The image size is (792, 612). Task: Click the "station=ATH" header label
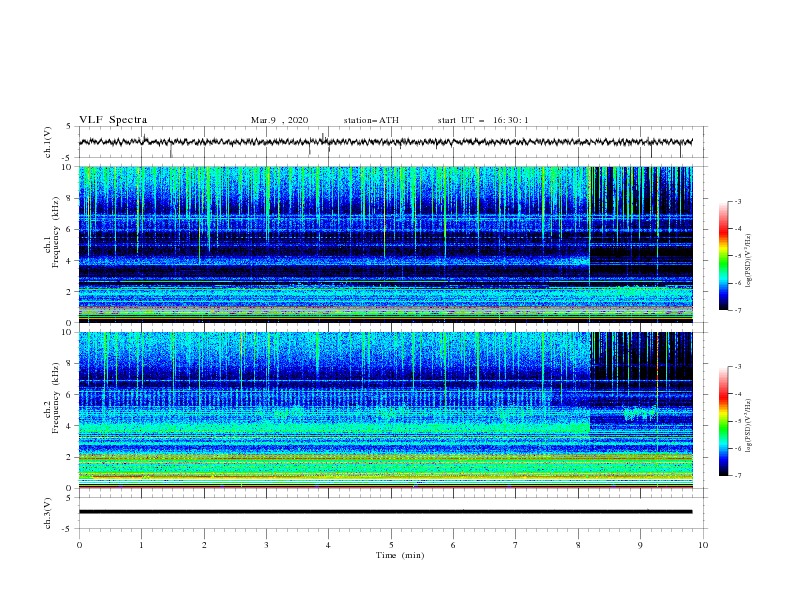click(371, 120)
